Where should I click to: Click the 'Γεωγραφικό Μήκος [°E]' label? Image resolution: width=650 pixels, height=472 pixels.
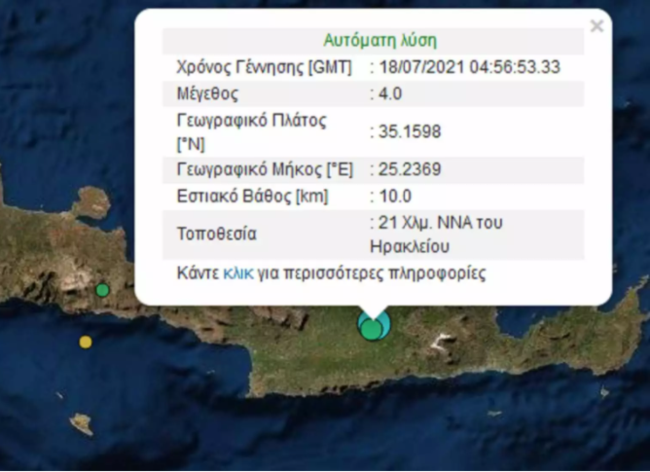pyautogui.click(x=265, y=169)
